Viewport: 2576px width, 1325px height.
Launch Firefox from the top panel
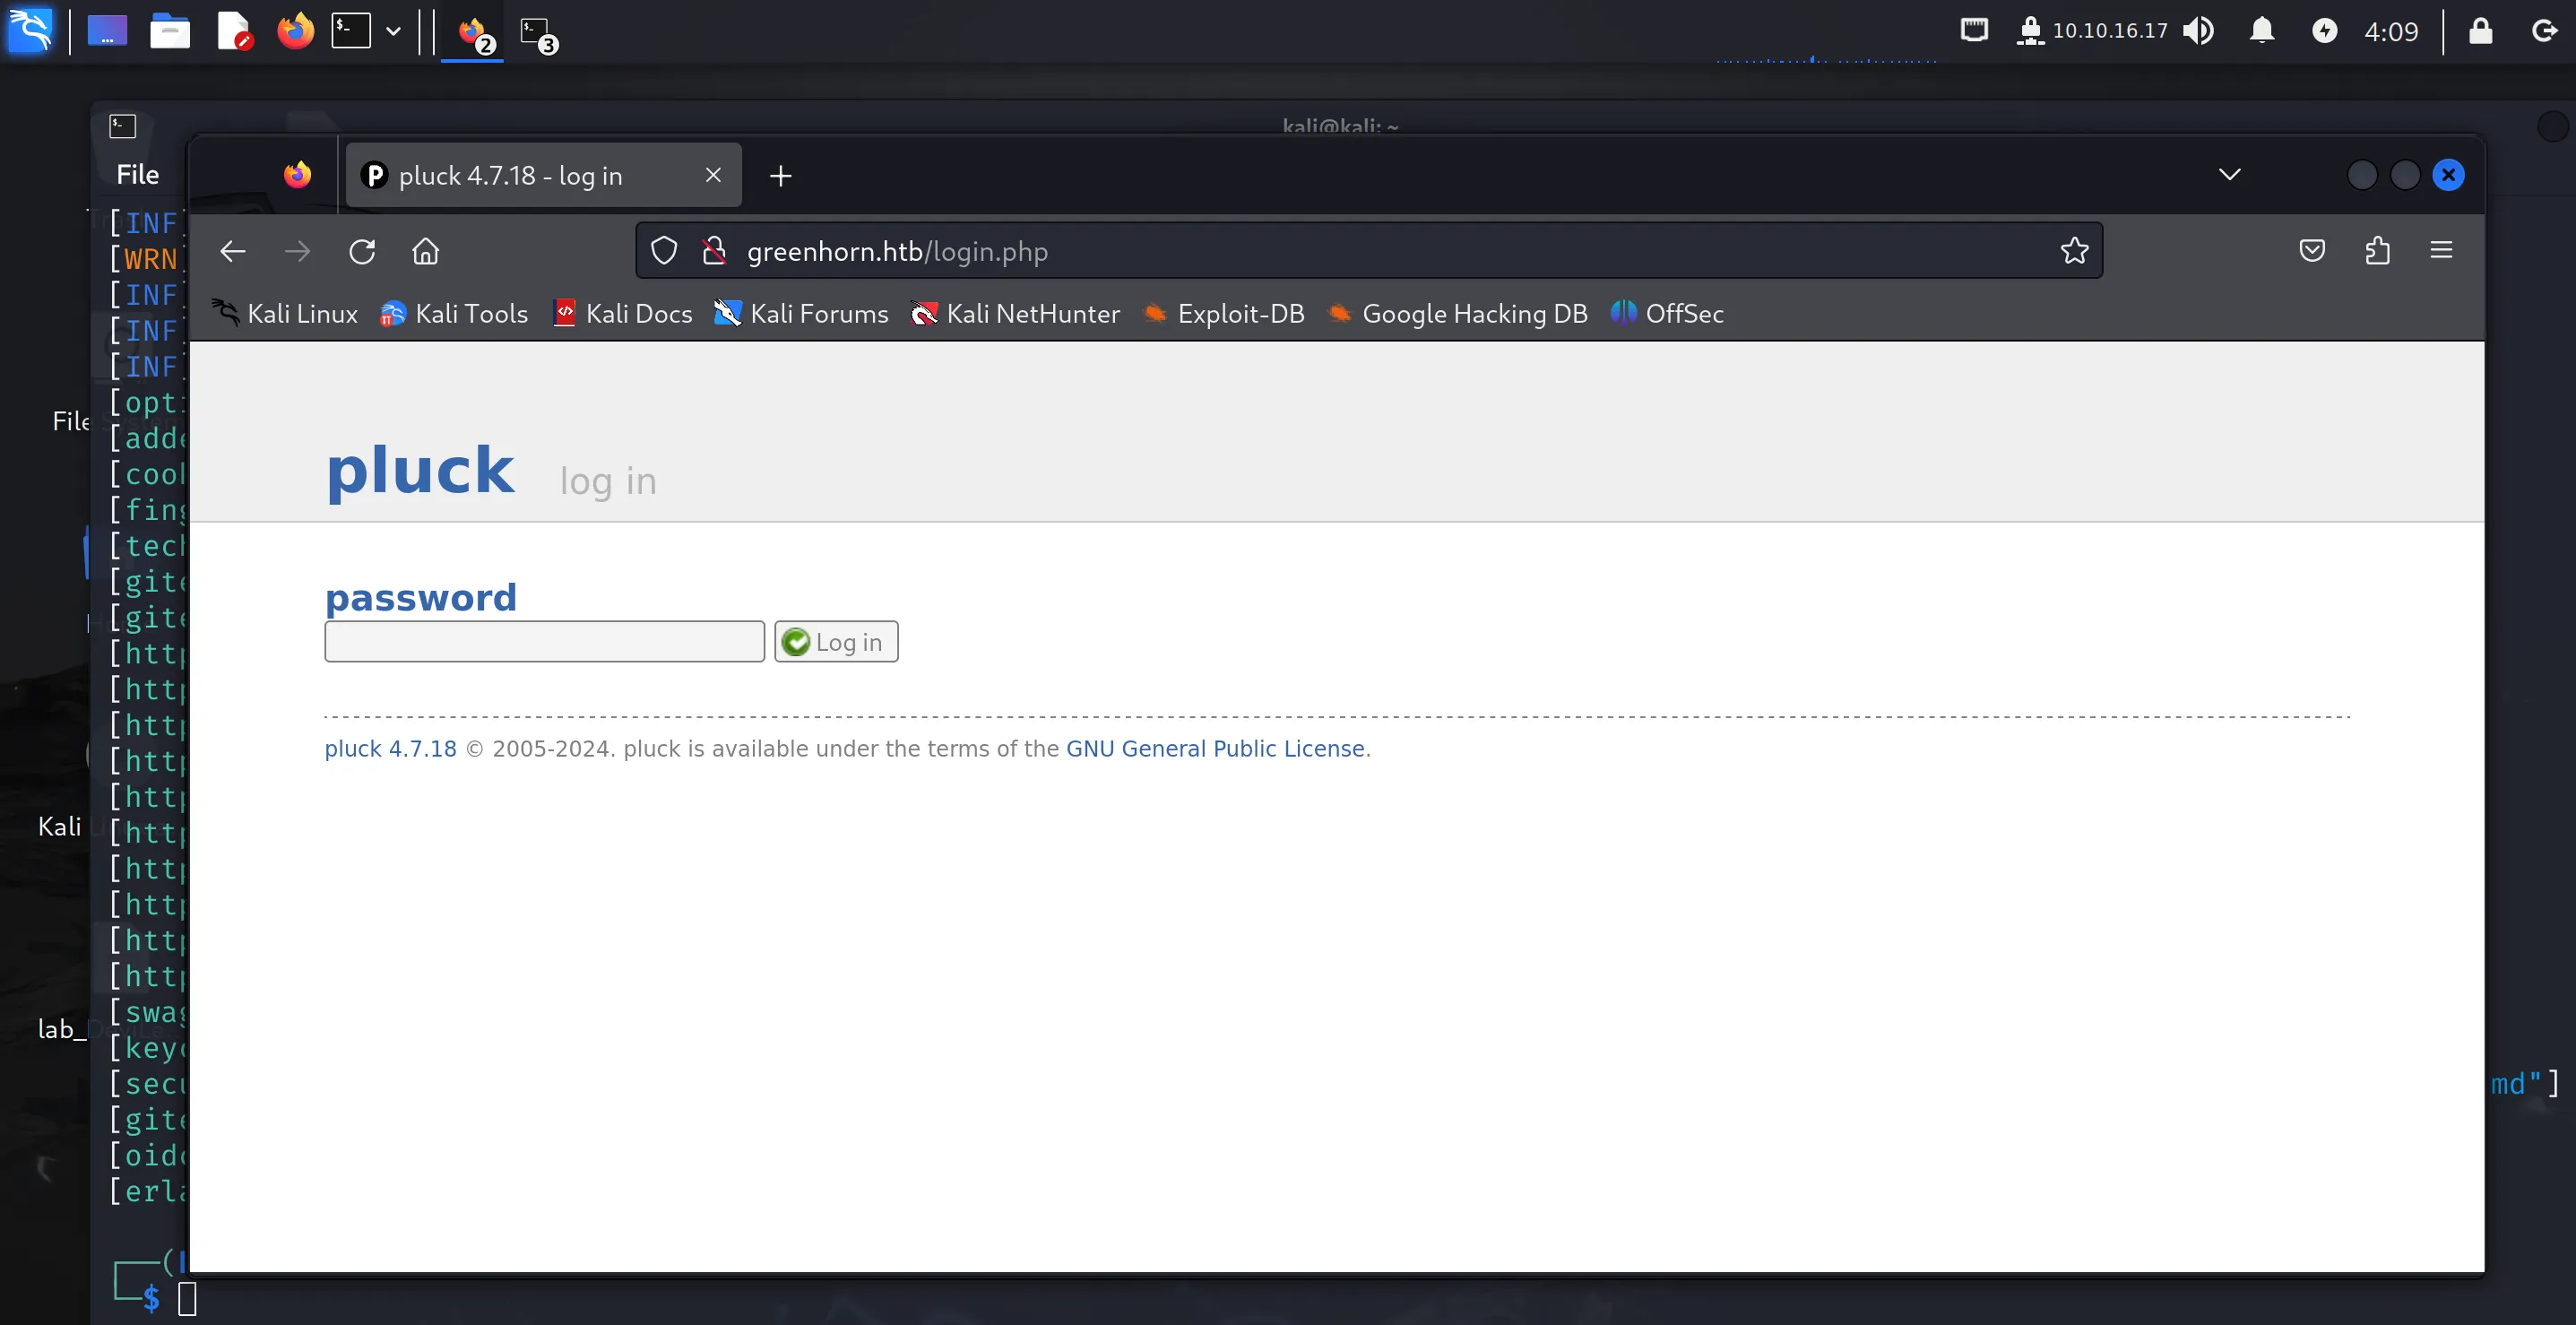[295, 31]
